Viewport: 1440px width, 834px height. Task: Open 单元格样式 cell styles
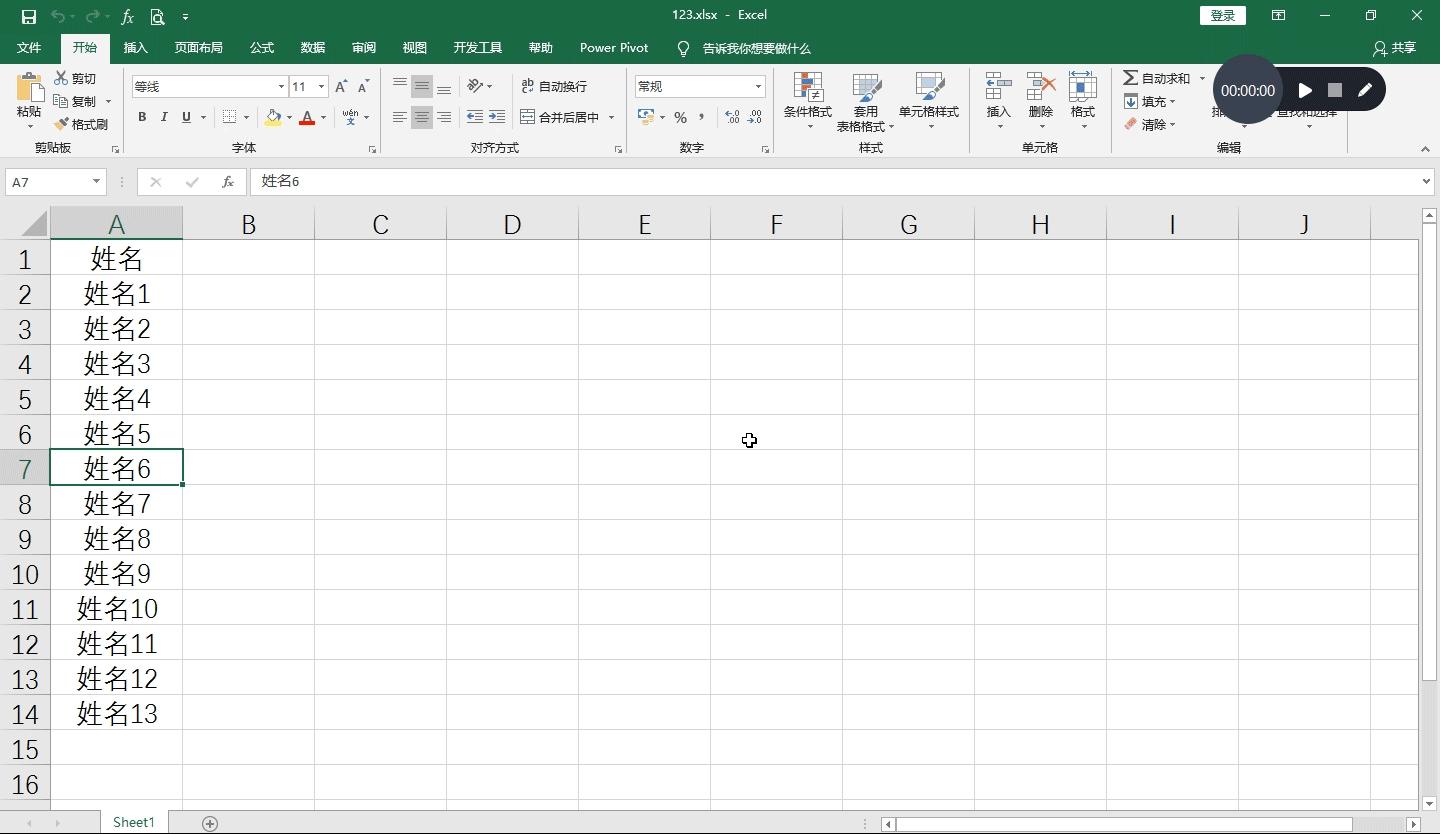click(929, 101)
